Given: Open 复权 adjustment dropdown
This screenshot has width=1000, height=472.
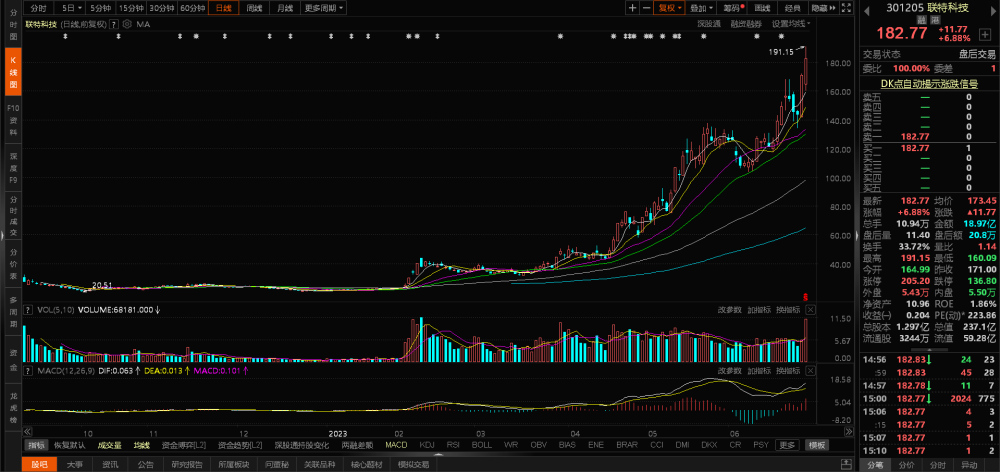Looking at the screenshot, I should (670, 8).
